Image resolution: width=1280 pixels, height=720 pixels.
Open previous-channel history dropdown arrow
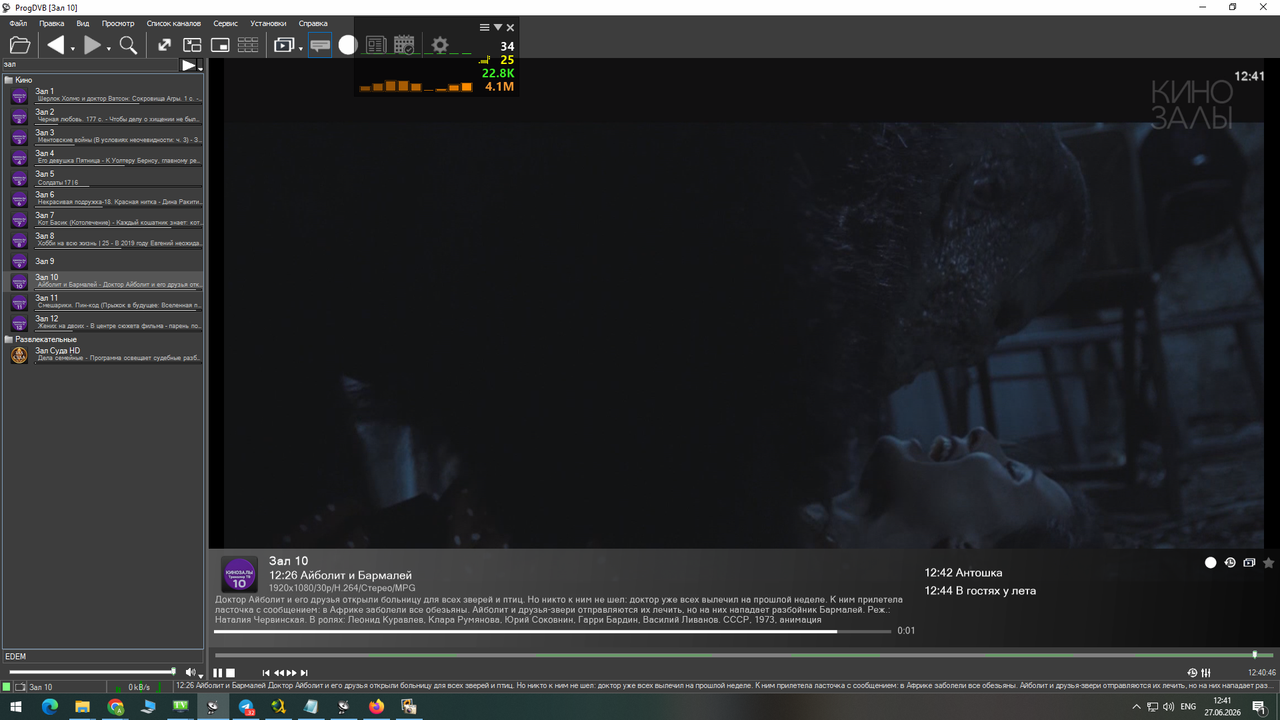click(73, 49)
